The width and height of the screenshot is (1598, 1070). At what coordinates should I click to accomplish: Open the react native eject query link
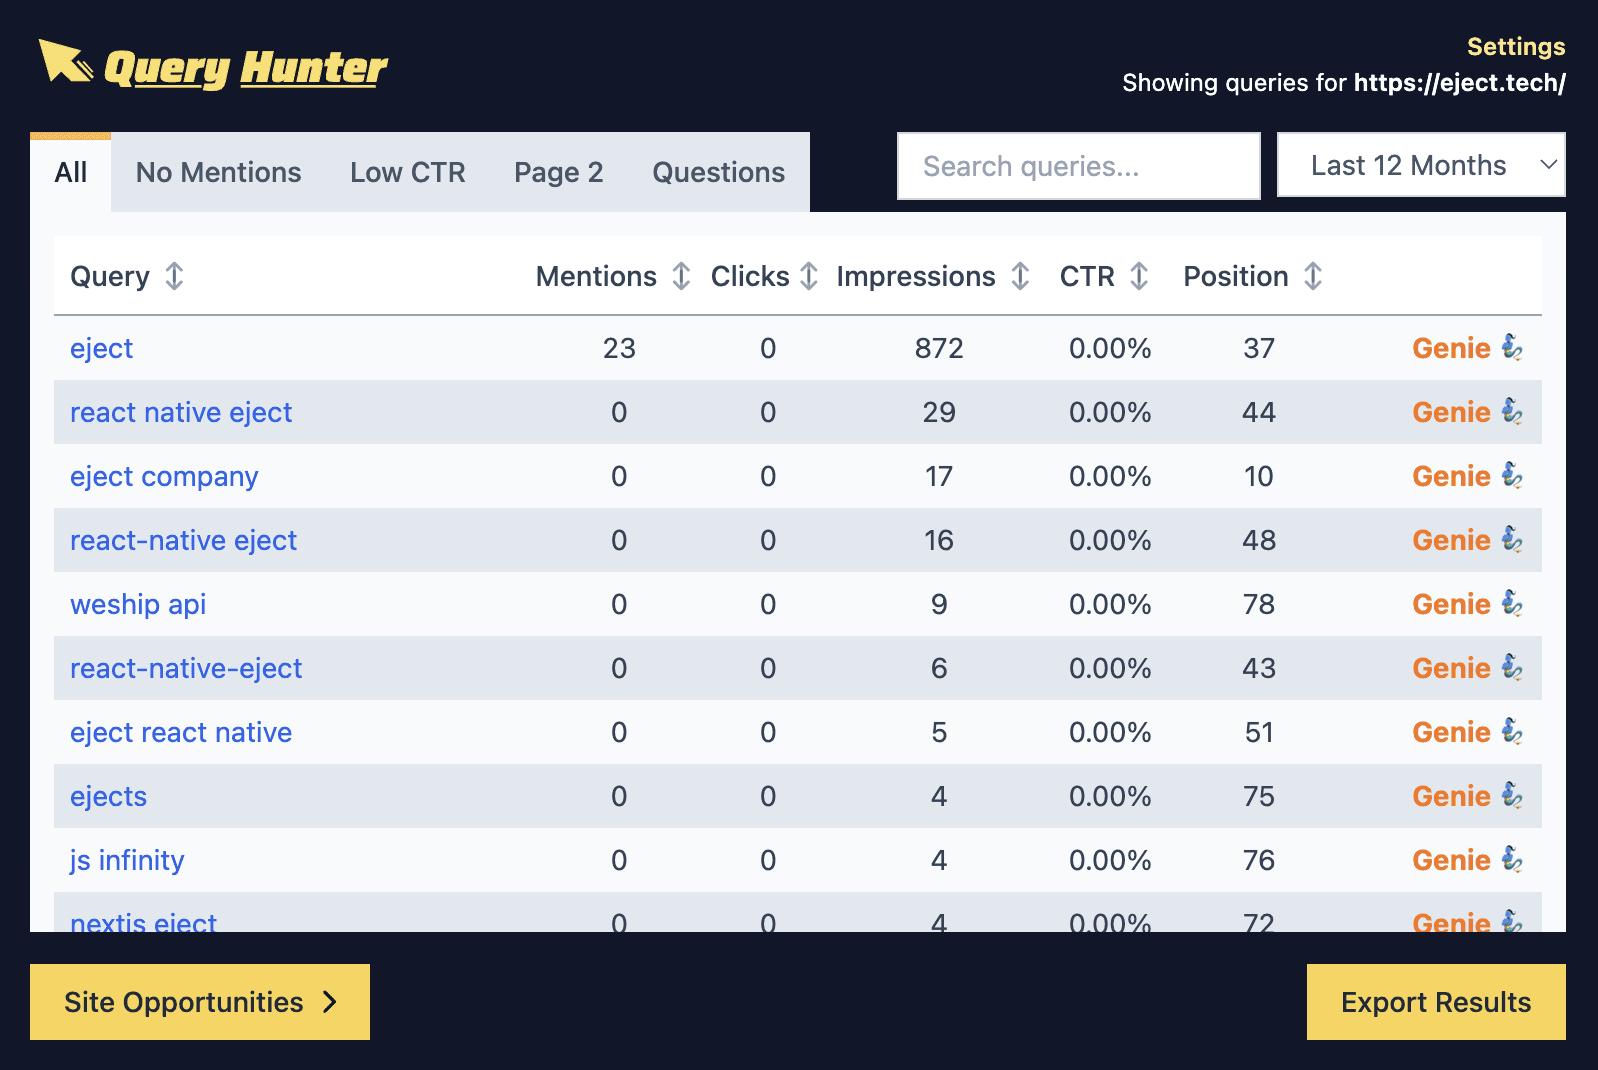tap(181, 412)
